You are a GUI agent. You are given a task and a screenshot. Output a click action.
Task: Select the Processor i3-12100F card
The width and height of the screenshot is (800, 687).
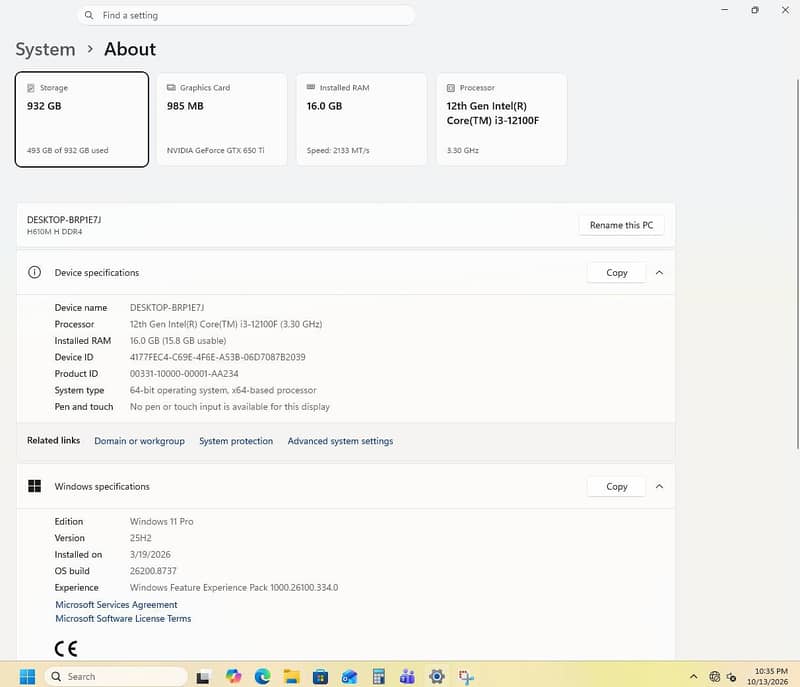[502, 119]
